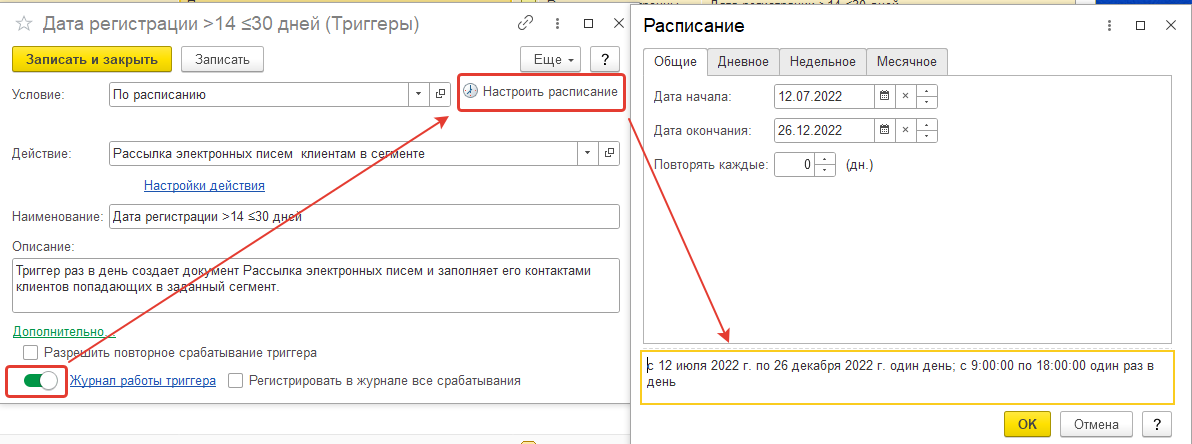Viewport: 1192px width, 444px height.
Task: Check Регистрировать в журнале все срабатывания
Action: click(235, 381)
